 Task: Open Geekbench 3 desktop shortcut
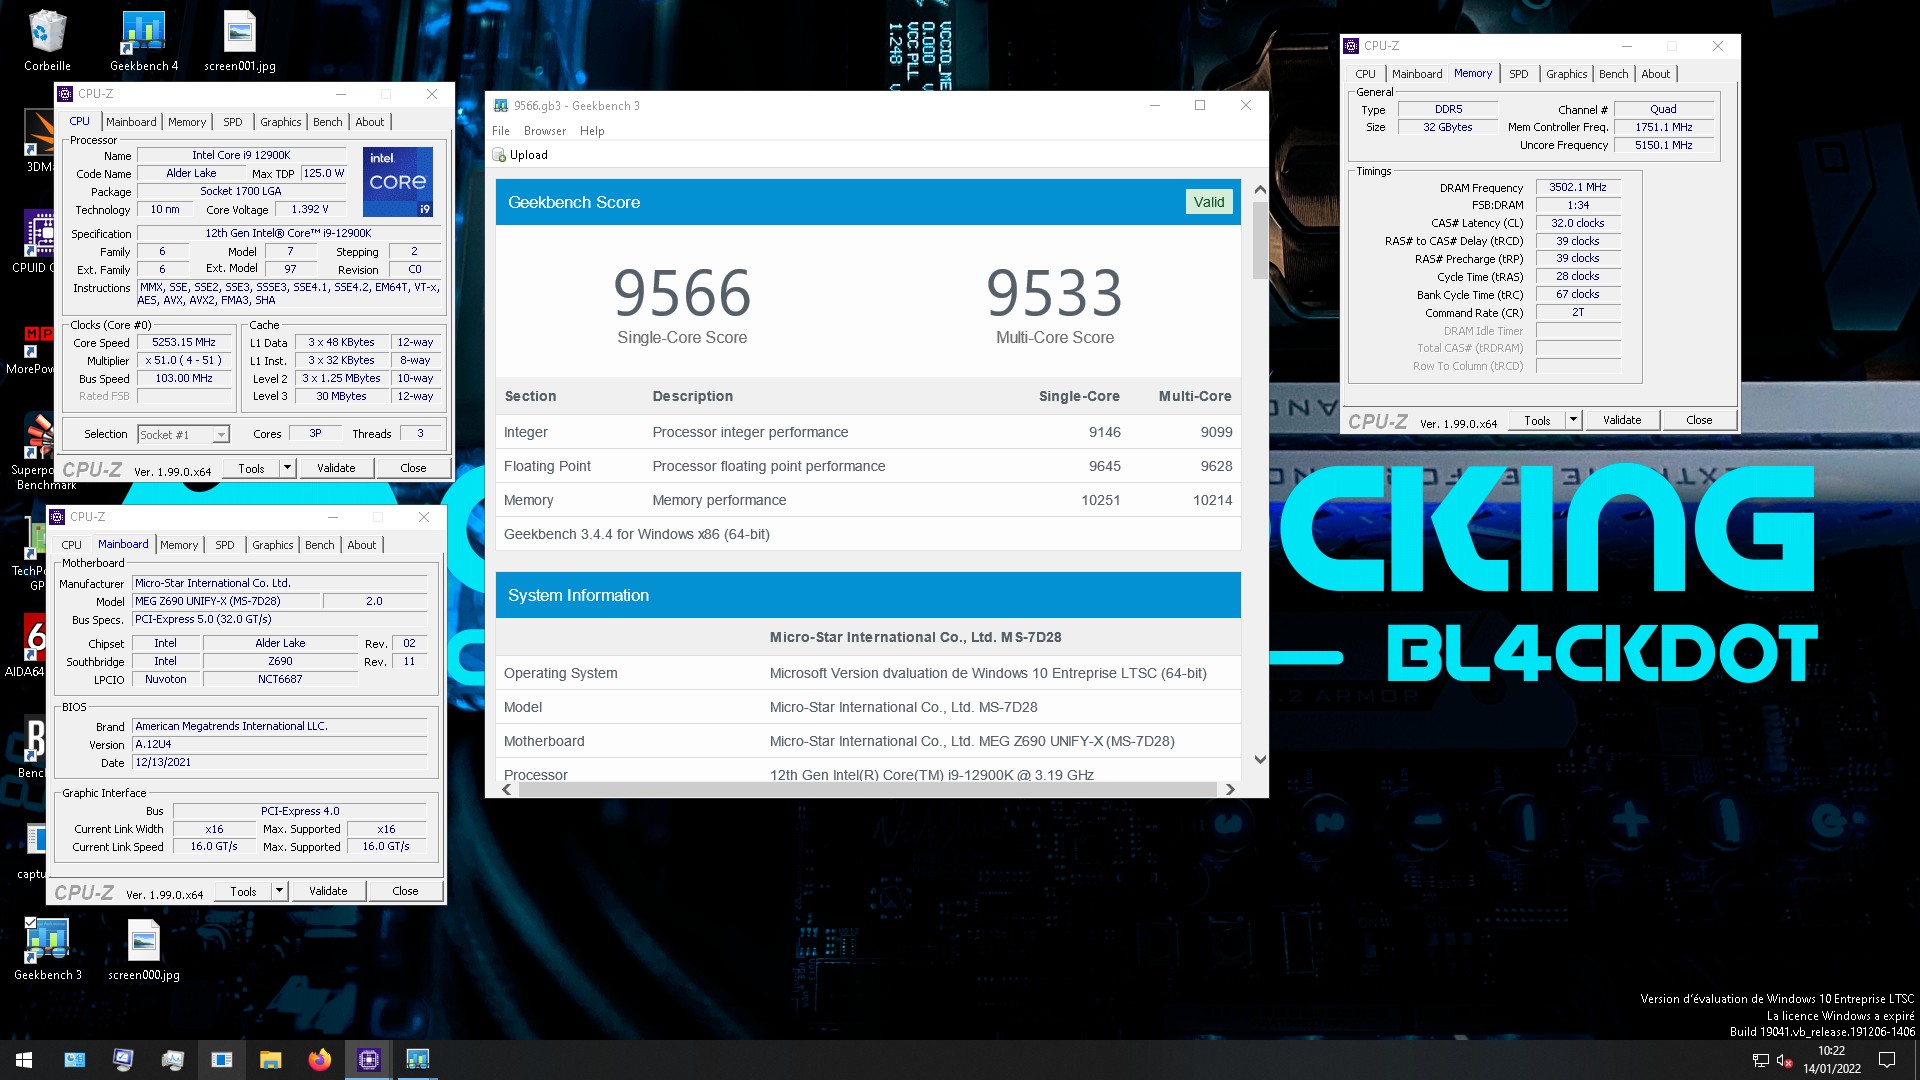[x=47, y=948]
